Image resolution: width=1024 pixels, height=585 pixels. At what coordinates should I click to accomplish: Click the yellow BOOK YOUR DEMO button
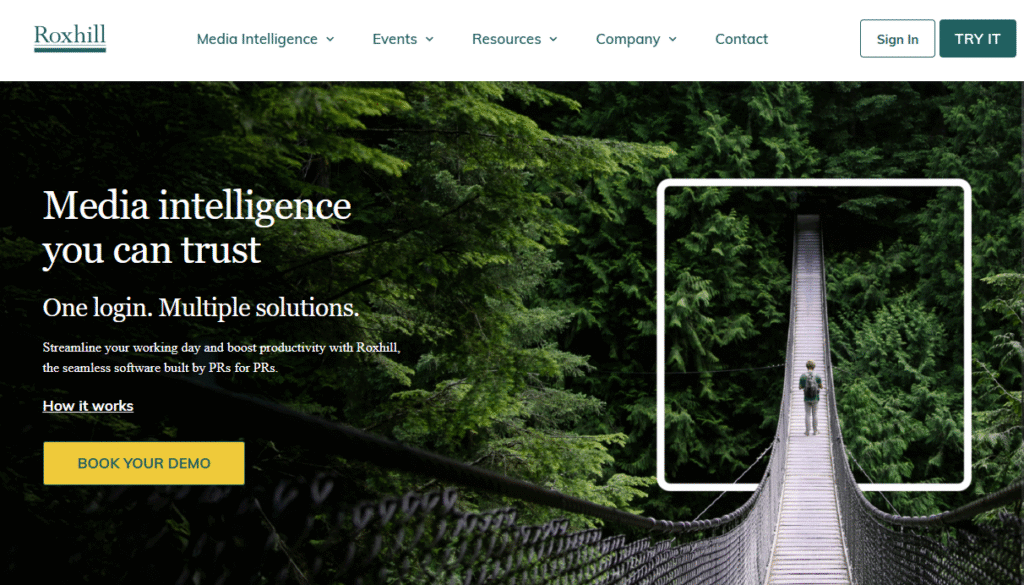click(144, 463)
